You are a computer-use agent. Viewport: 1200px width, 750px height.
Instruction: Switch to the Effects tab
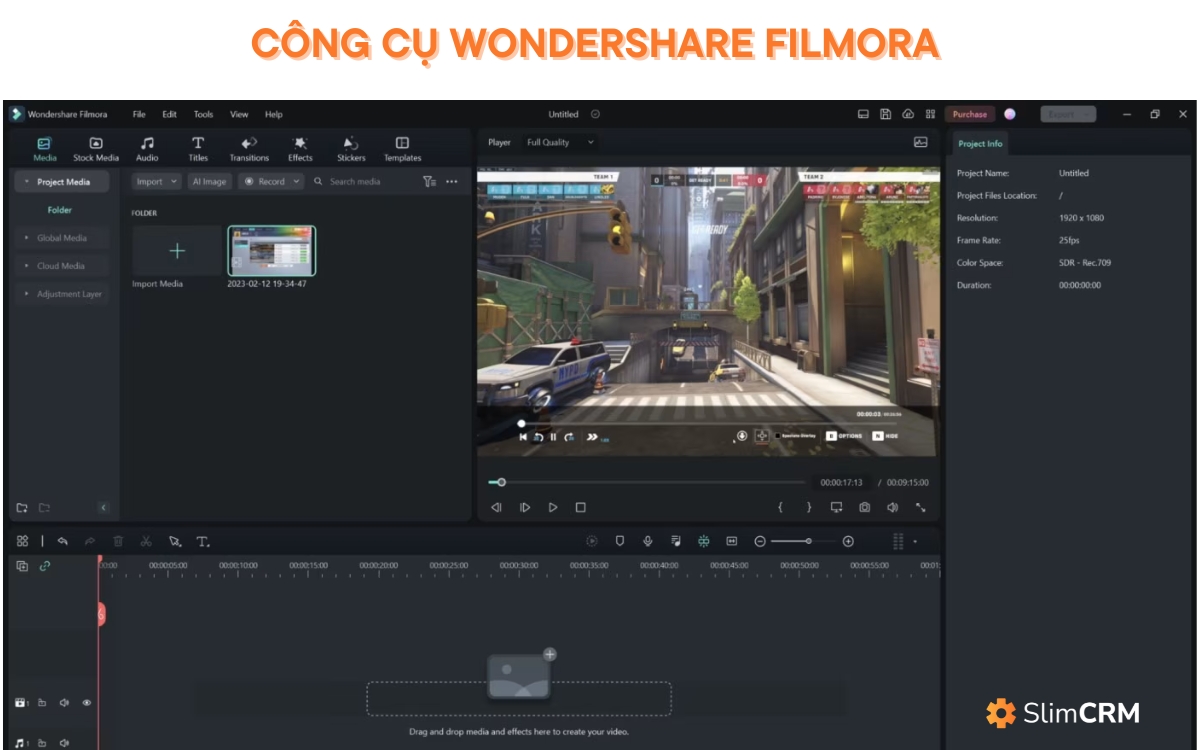tap(300, 149)
